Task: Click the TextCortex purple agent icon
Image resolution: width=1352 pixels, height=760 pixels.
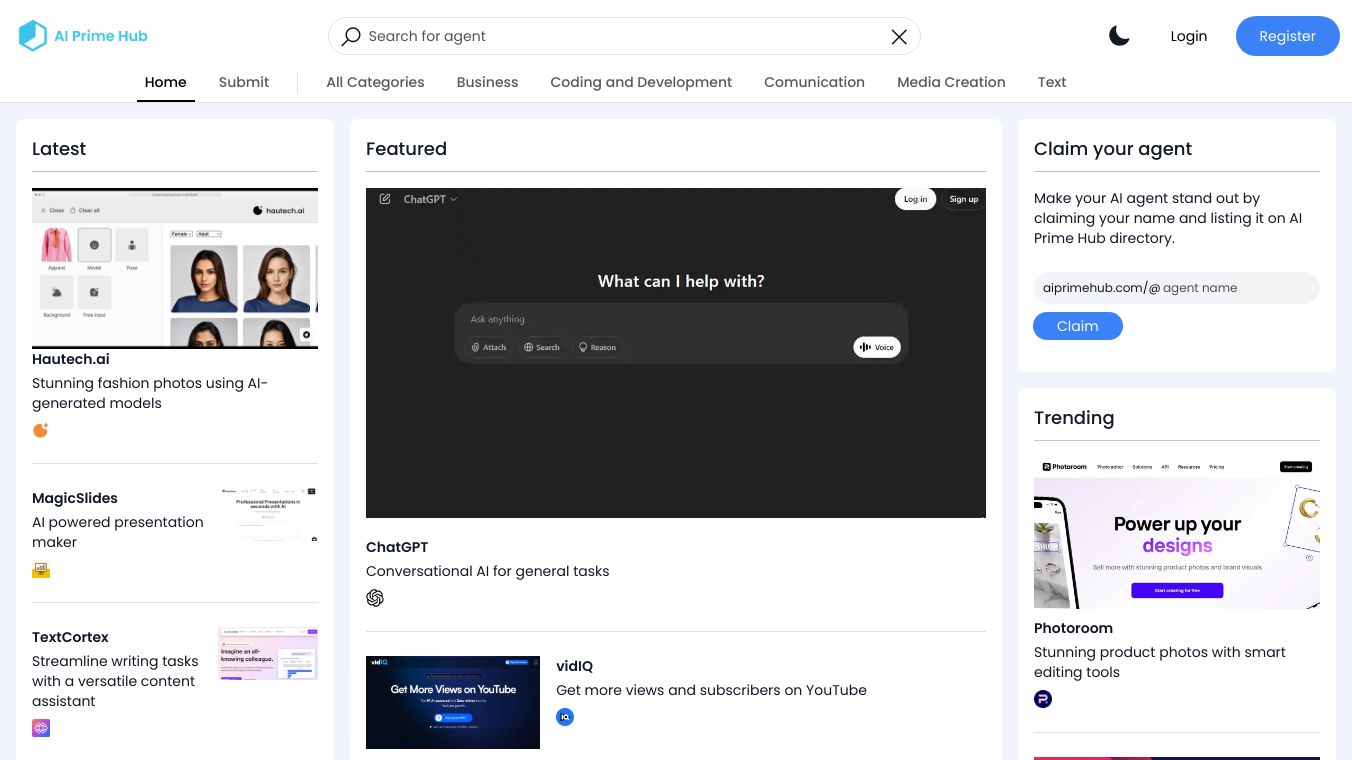Action: pos(41,728)
